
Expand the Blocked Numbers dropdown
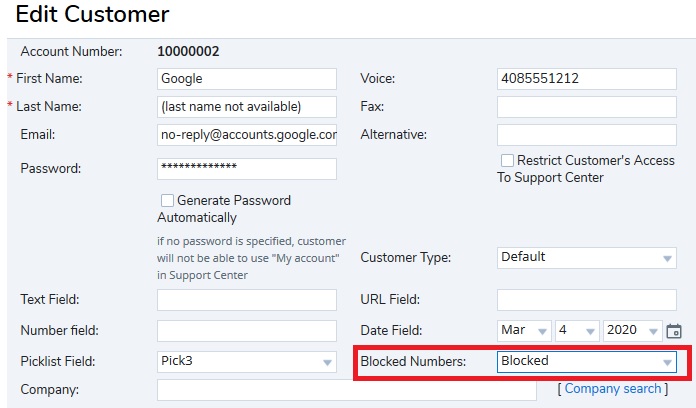pos(586,362)
